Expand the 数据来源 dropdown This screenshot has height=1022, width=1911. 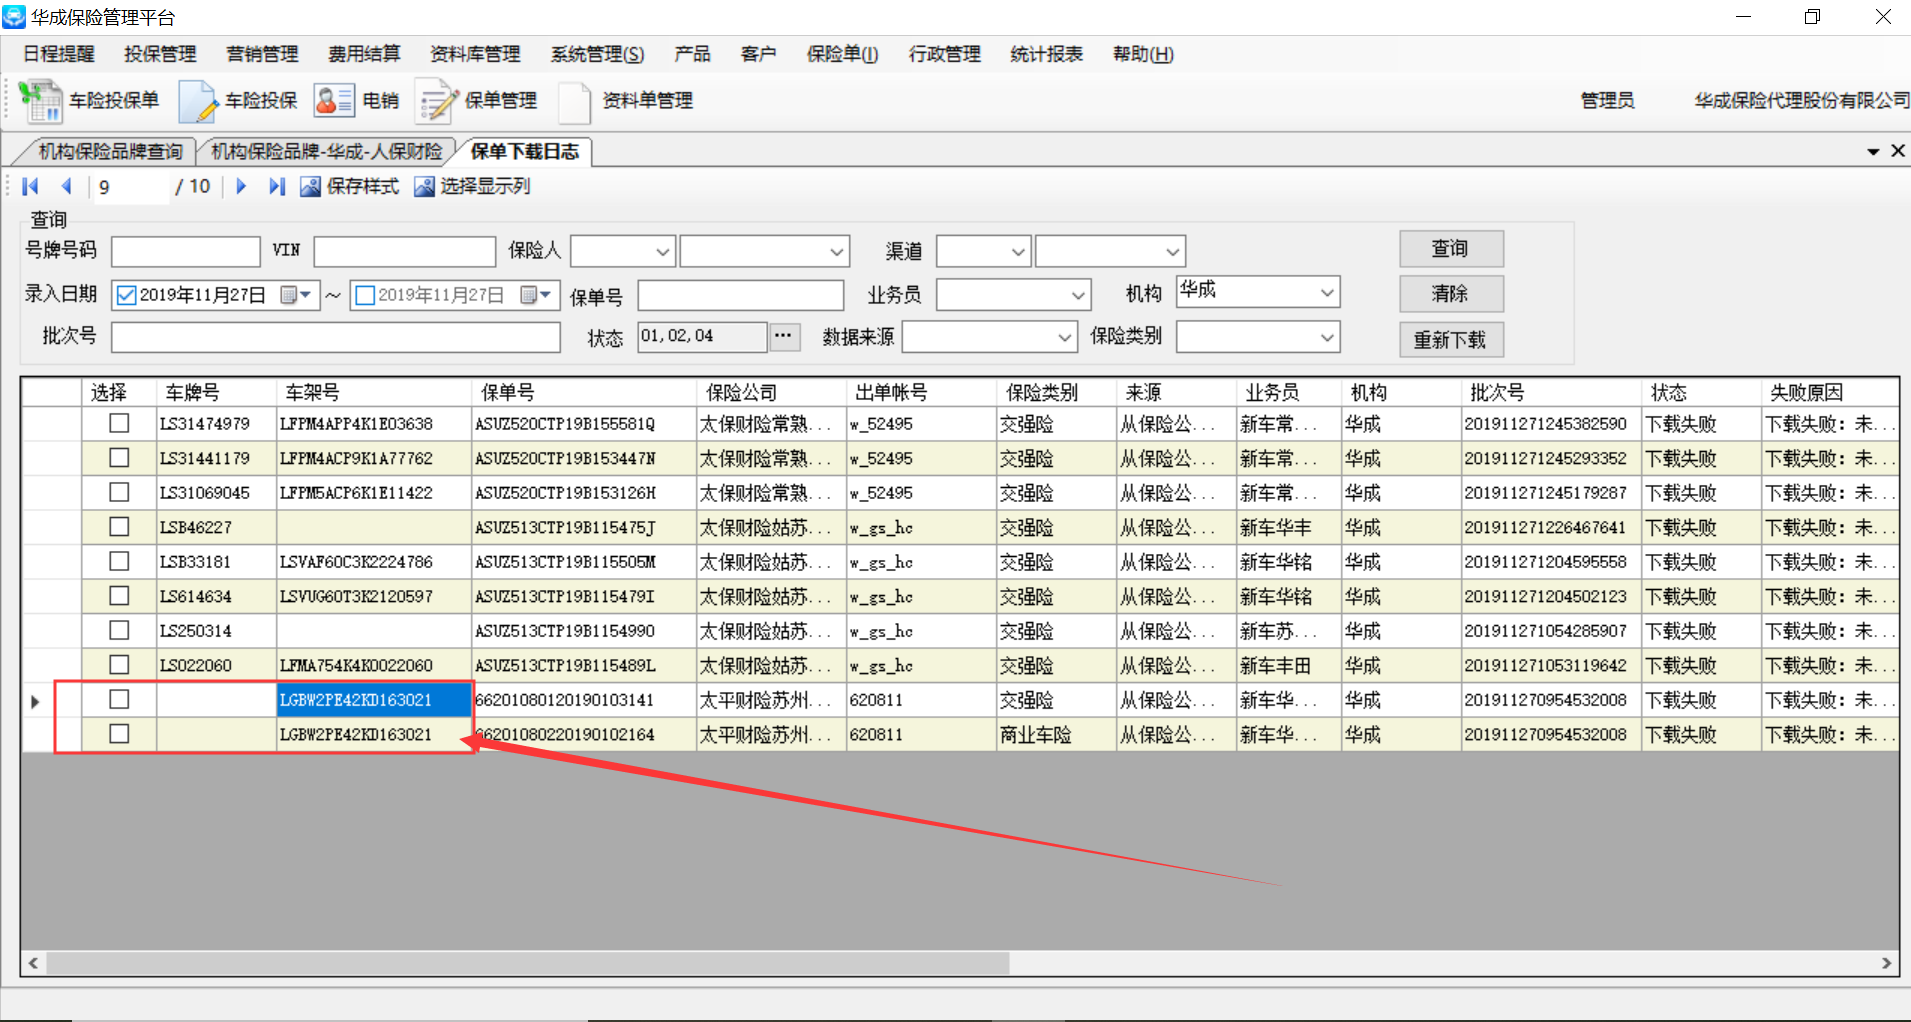pyautogui.click(x=1064, y=338)
